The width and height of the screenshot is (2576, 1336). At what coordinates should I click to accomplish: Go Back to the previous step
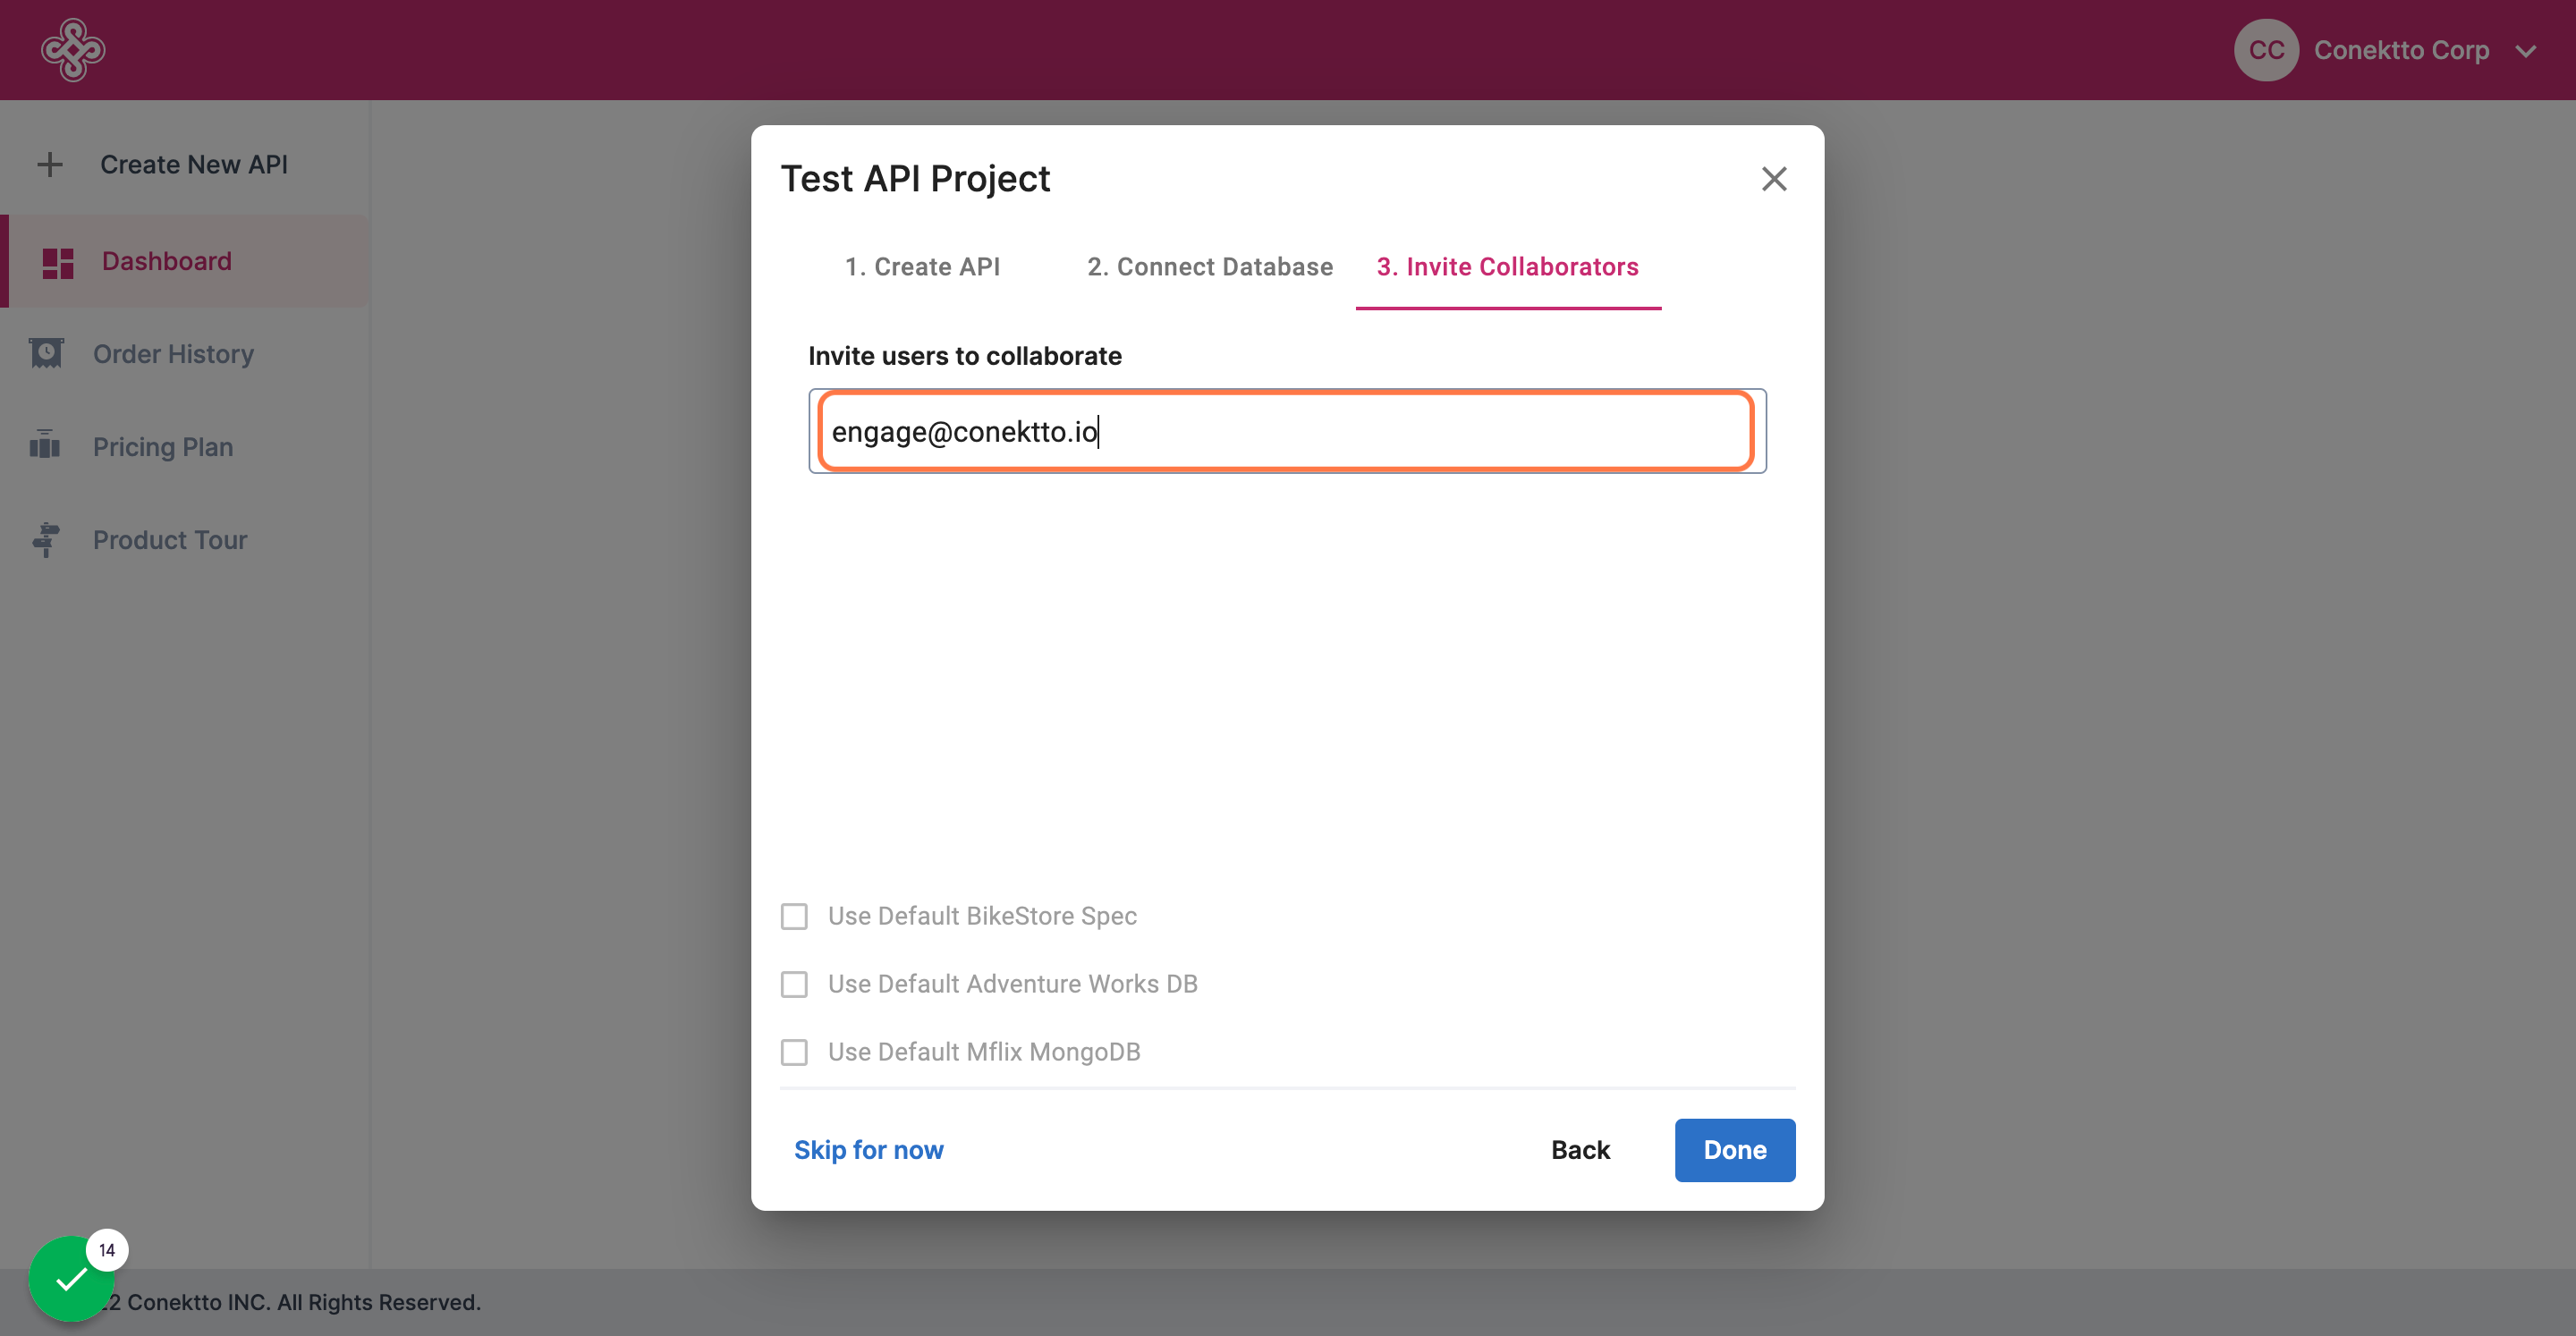1580,1150
